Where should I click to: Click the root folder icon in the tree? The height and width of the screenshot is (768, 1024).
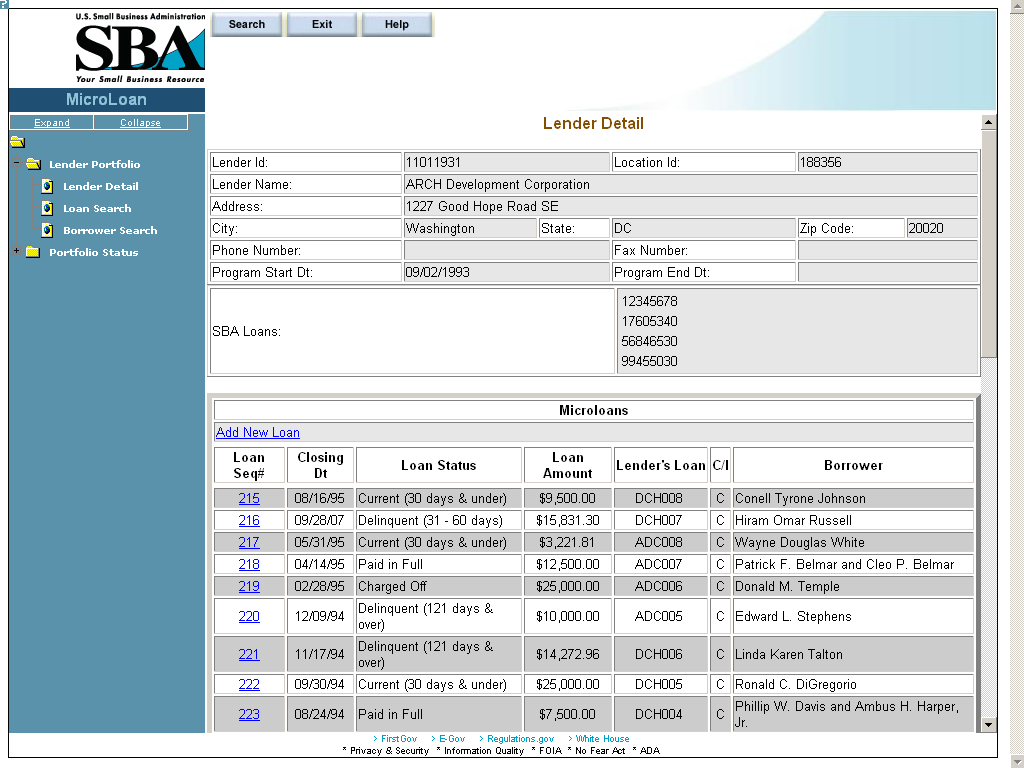17,142
